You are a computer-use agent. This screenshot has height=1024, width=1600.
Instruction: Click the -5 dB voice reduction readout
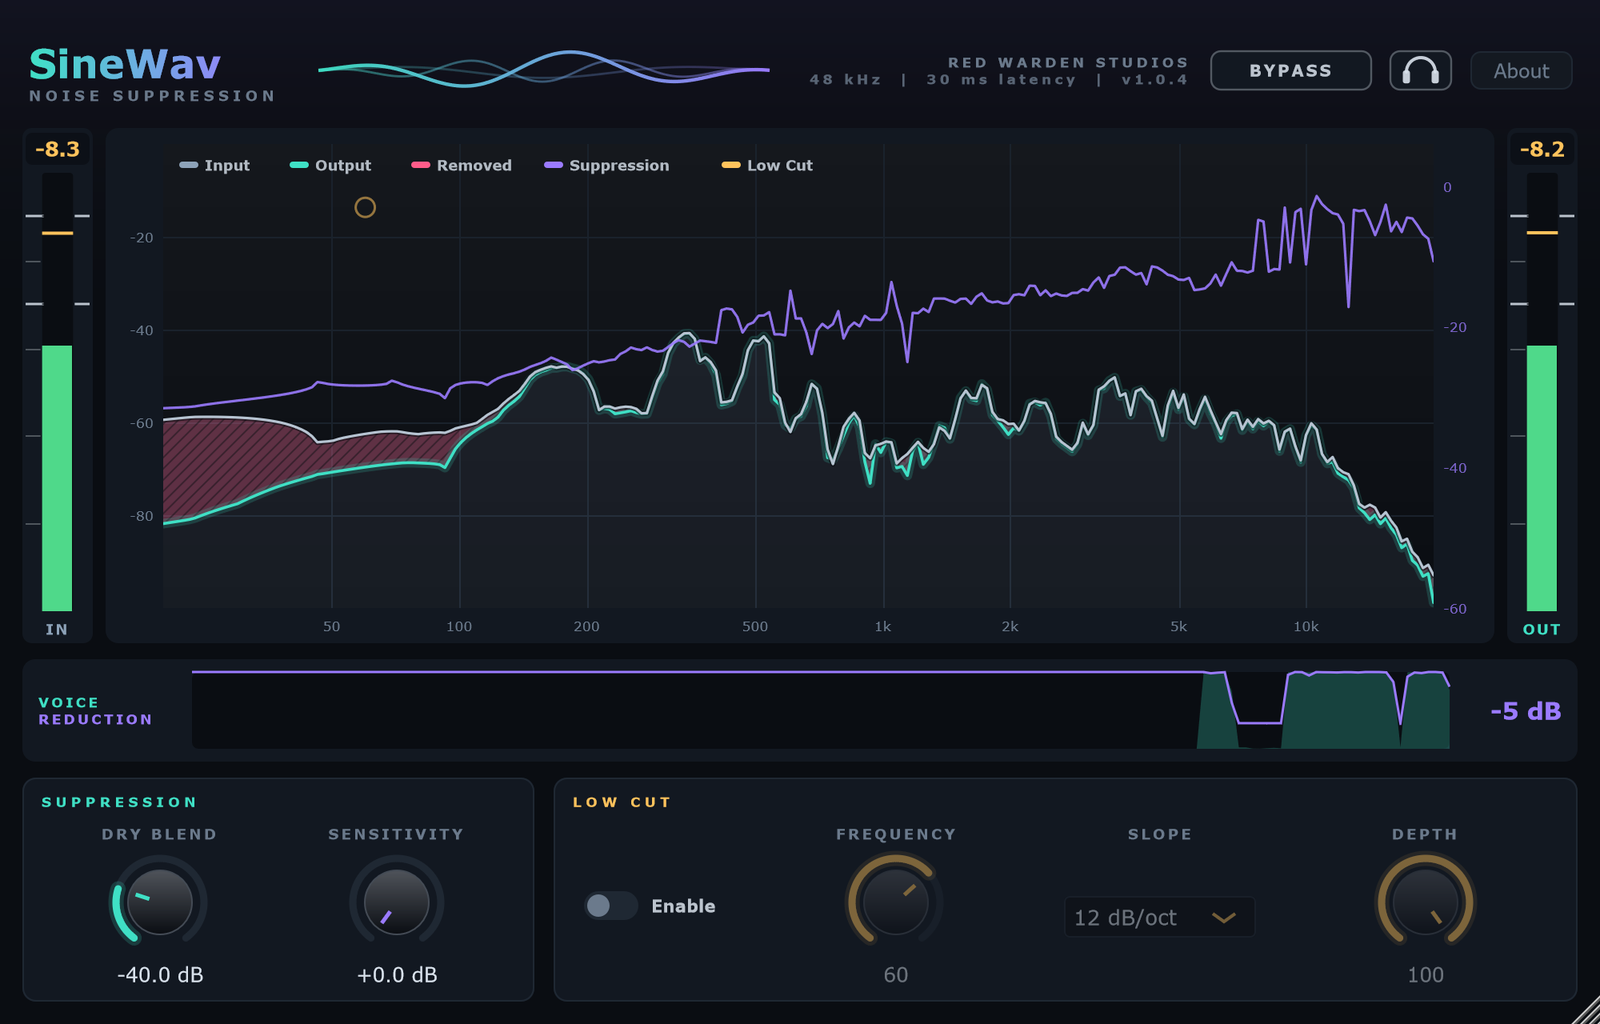pyautogui.click(x=1526, y=711)
